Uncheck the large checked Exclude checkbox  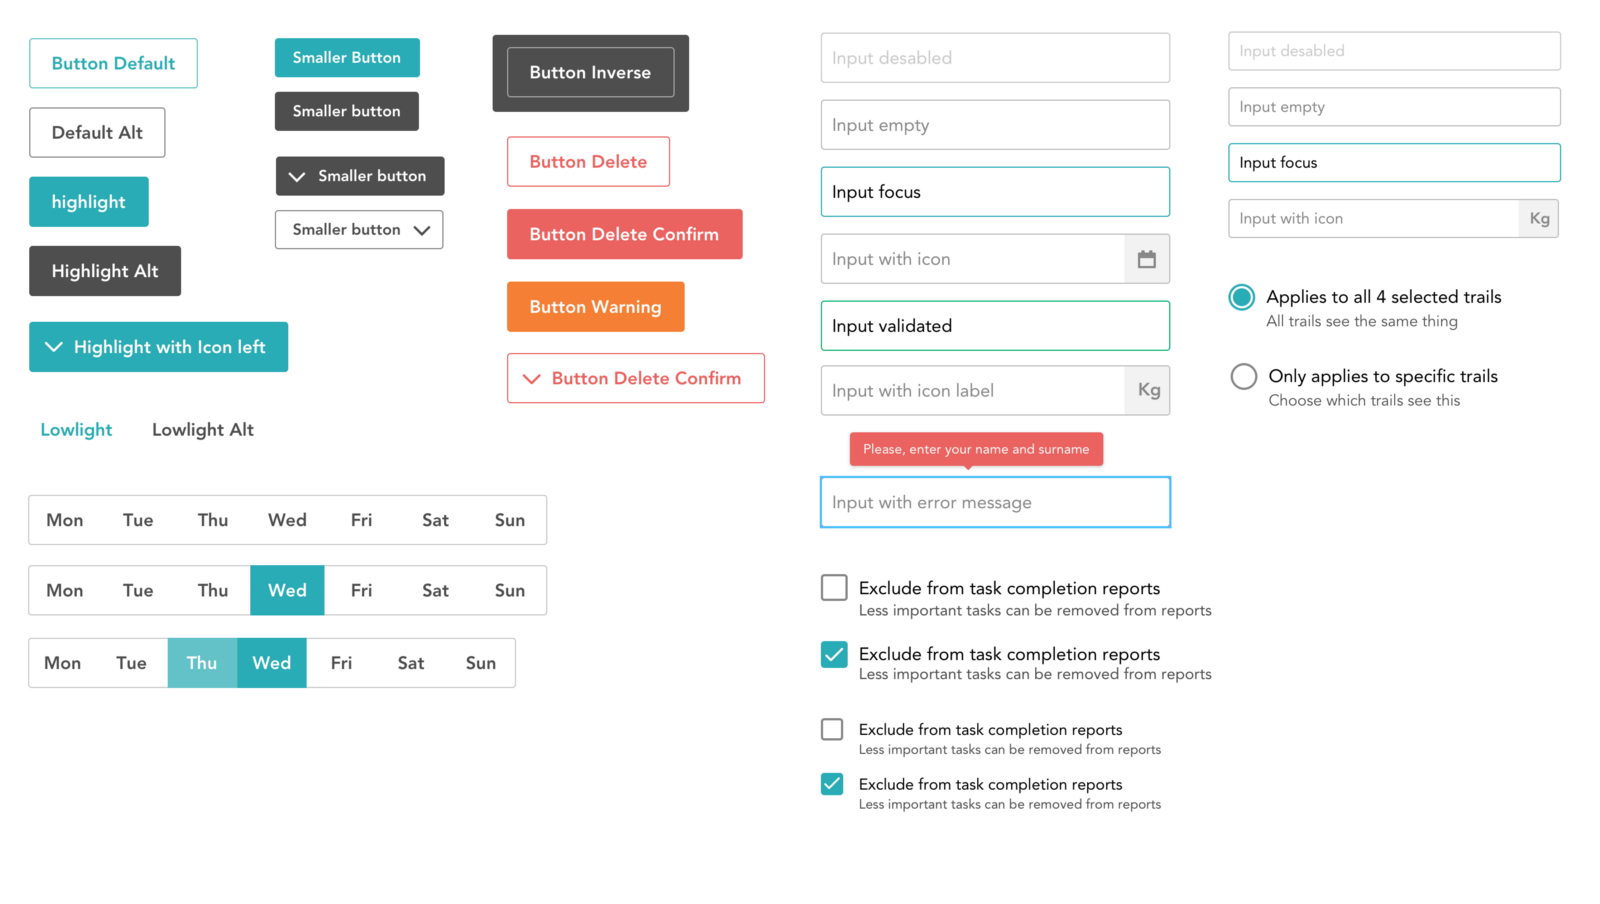click(834, 654)
